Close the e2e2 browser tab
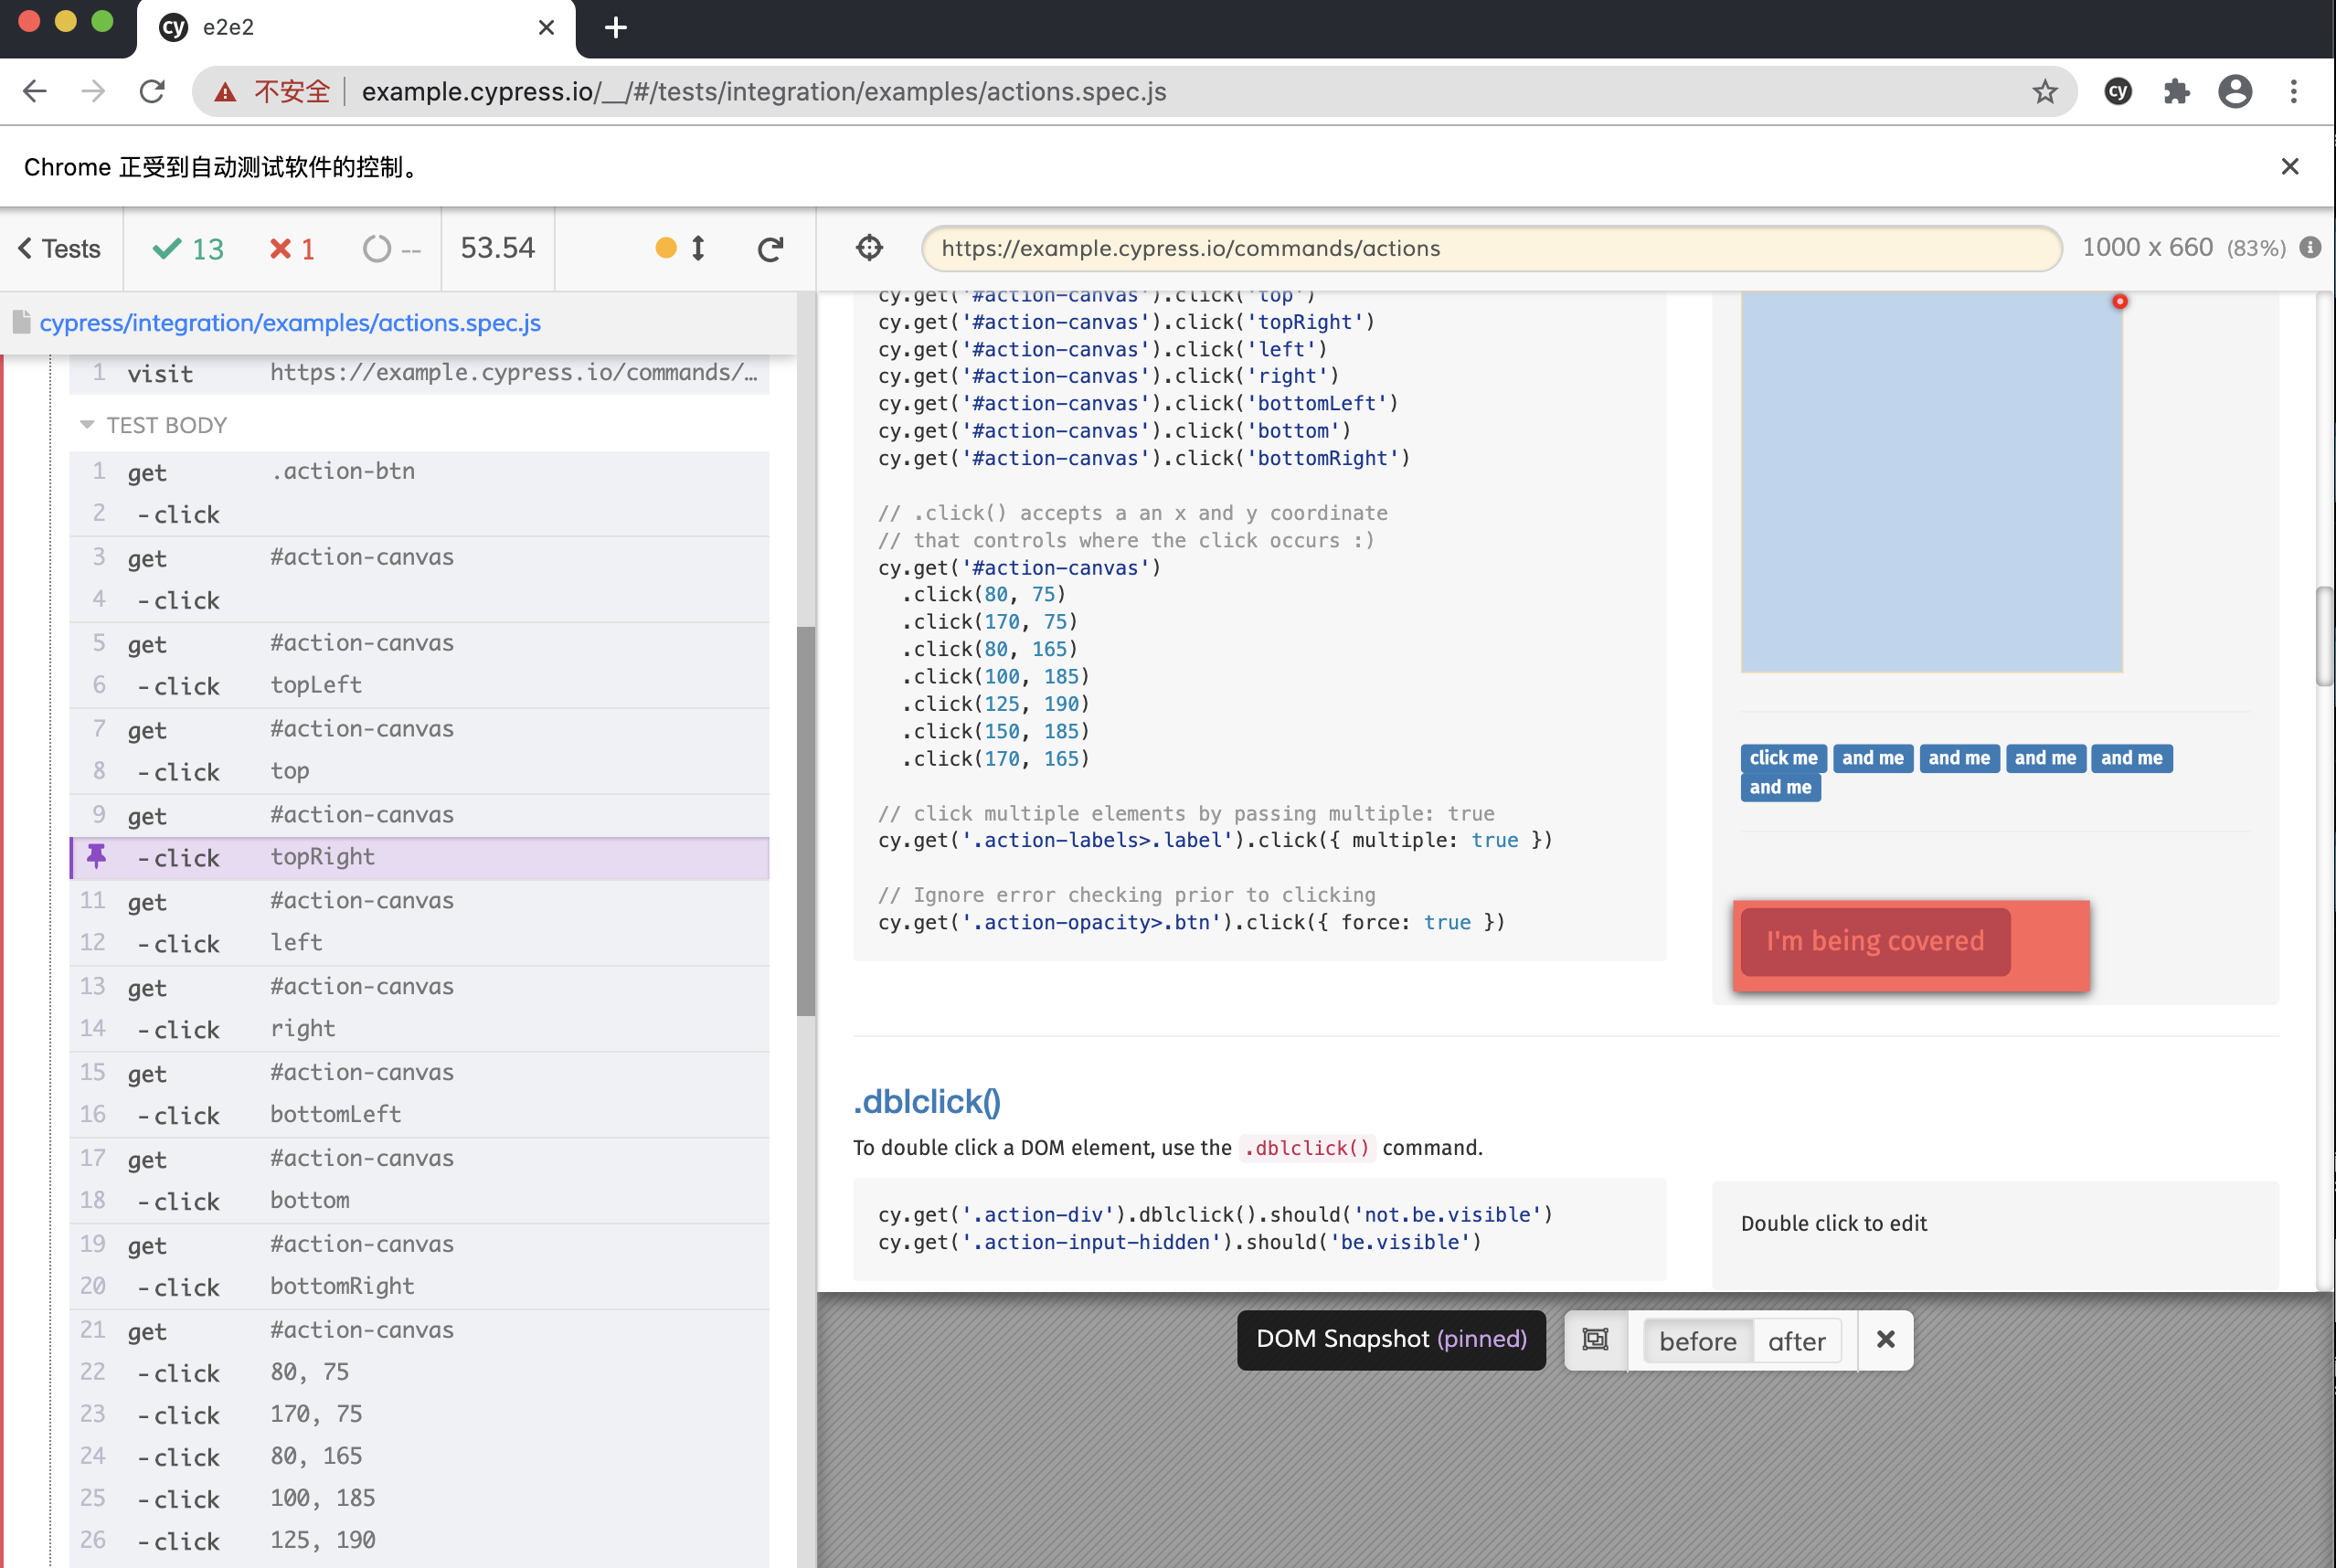Image resolution: width=2336 pixels, height=1568 pixels. pyautogui.click(x=546, y=28)
